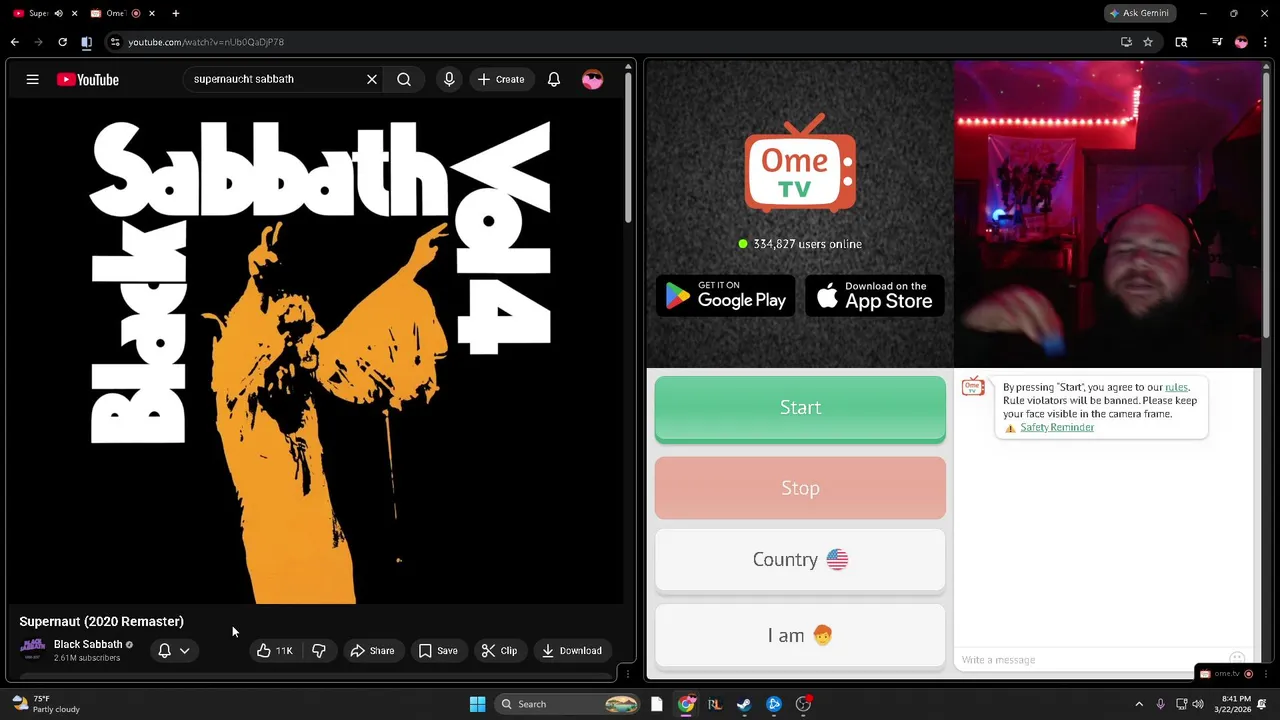Open the Windows Start menu
1280x720 pixels.
[477, 704]
